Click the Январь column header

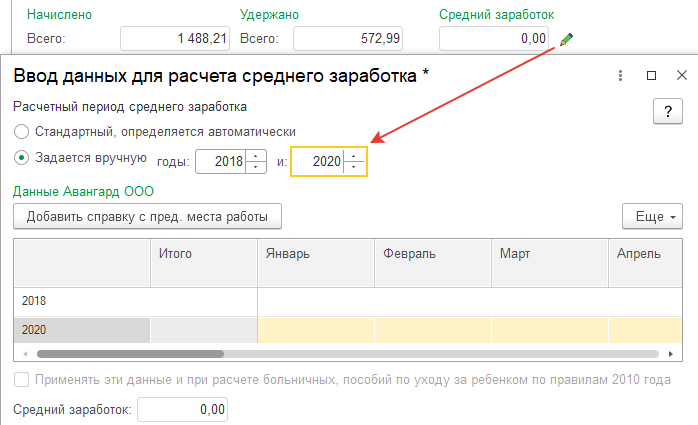point(316,263)
